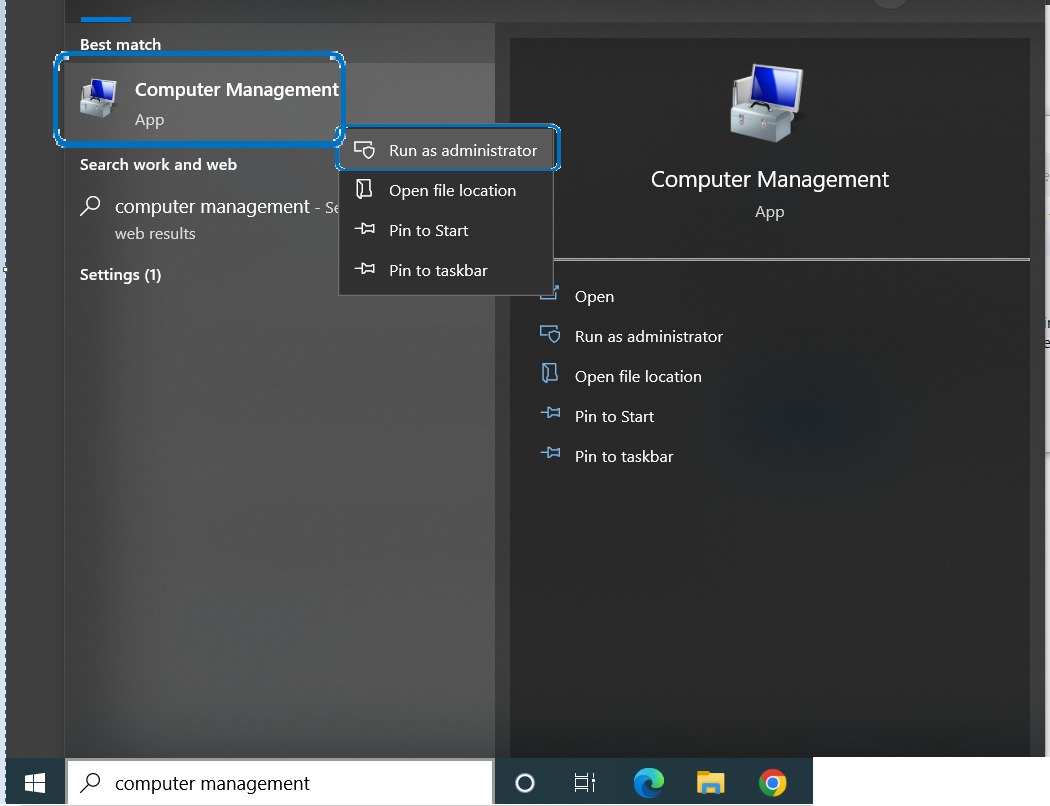Viewport: 1050px width, 806px height.
Task: Open File Explorer from the taskbar
Action: (710, 783)
